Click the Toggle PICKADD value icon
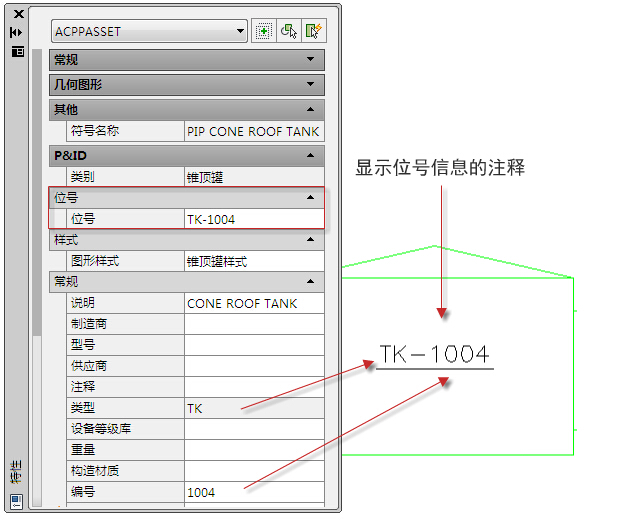627x520 pixels. click(x=264, y=31)
